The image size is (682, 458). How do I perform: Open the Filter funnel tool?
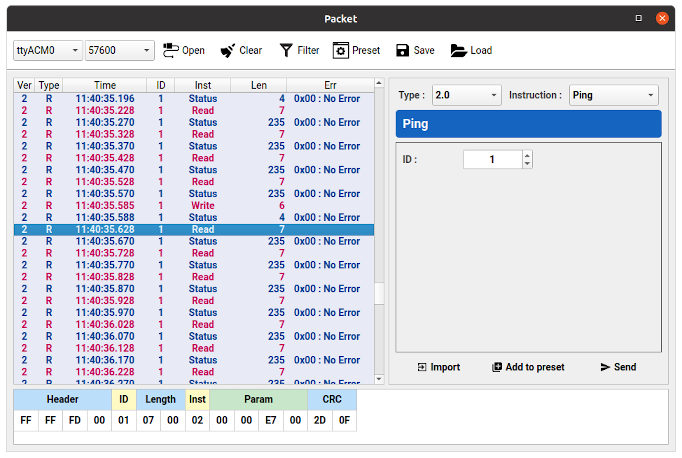pos(287,50)
